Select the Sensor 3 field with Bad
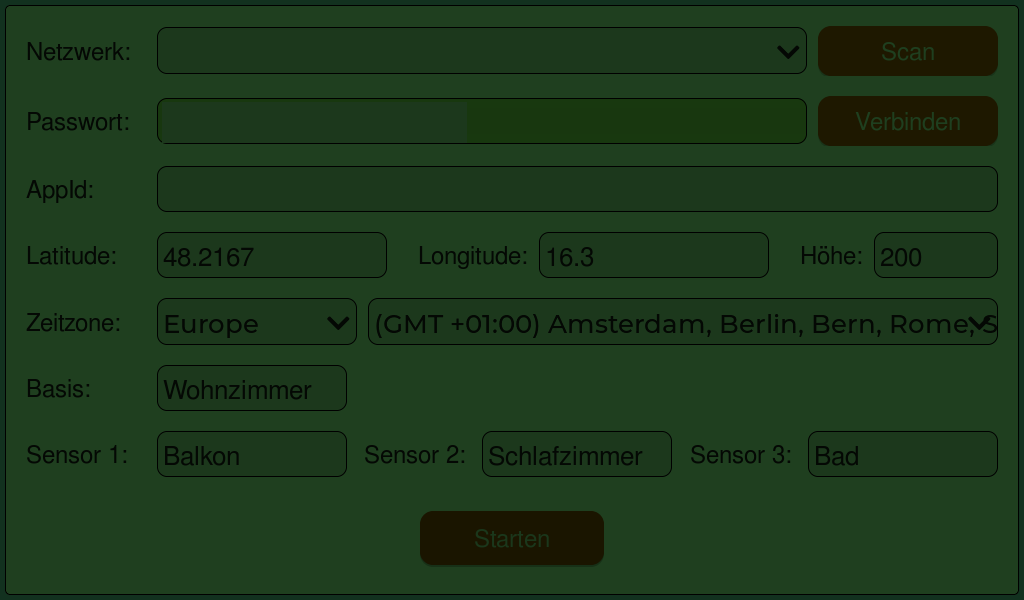 903,454
